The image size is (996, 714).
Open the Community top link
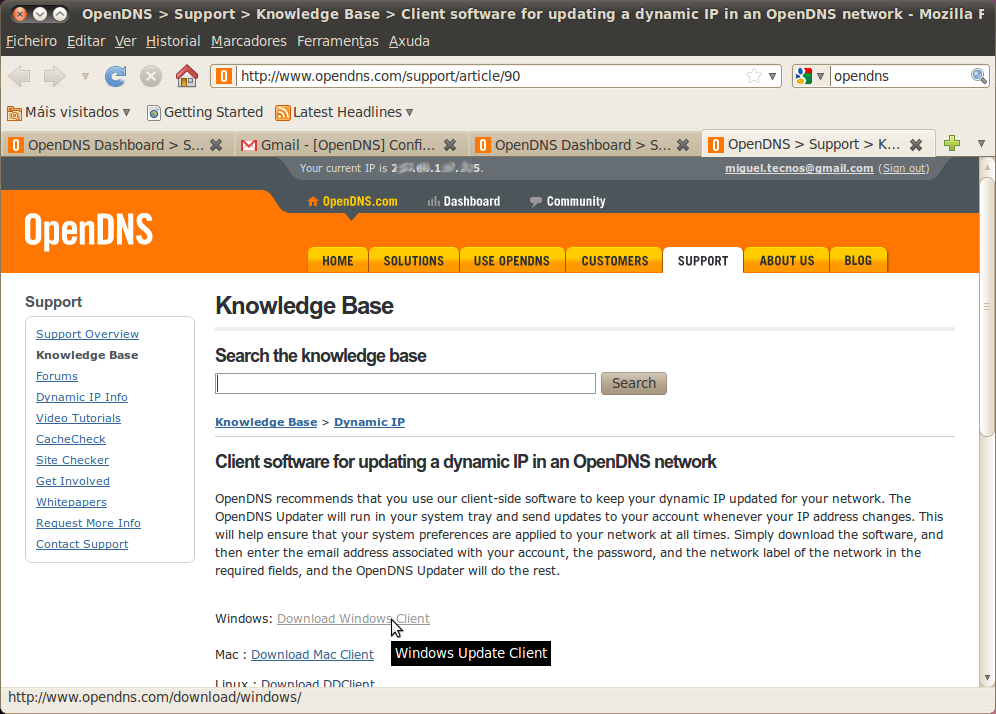[568, 201]
